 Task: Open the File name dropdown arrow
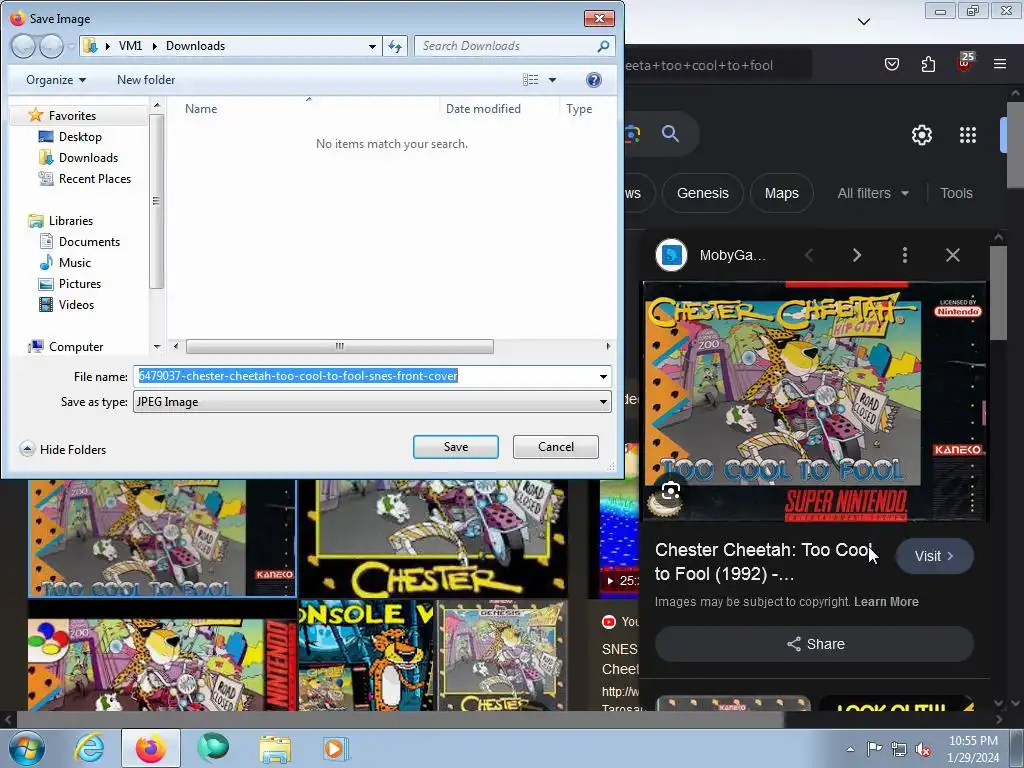[603, 376]
